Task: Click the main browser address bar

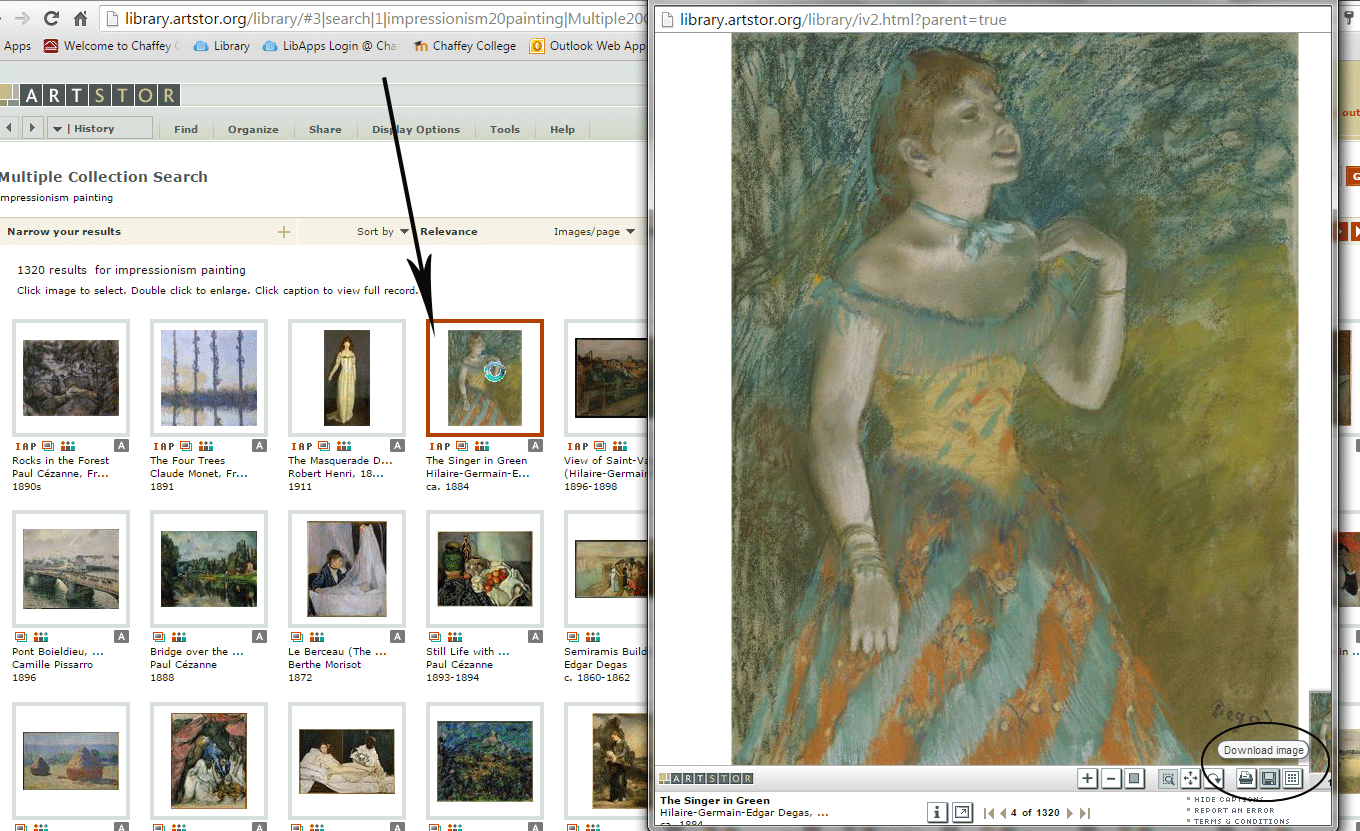Action: tap(375, 18)
